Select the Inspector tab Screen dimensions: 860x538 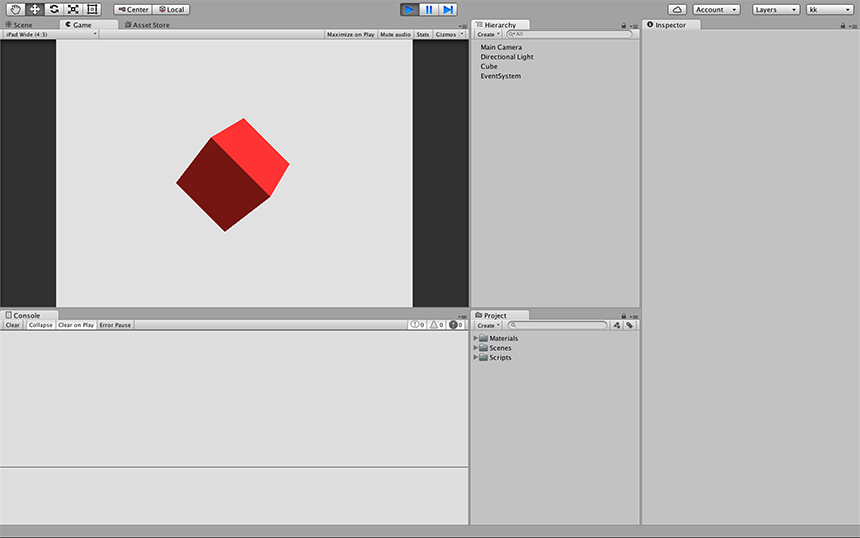coord(671,25)
